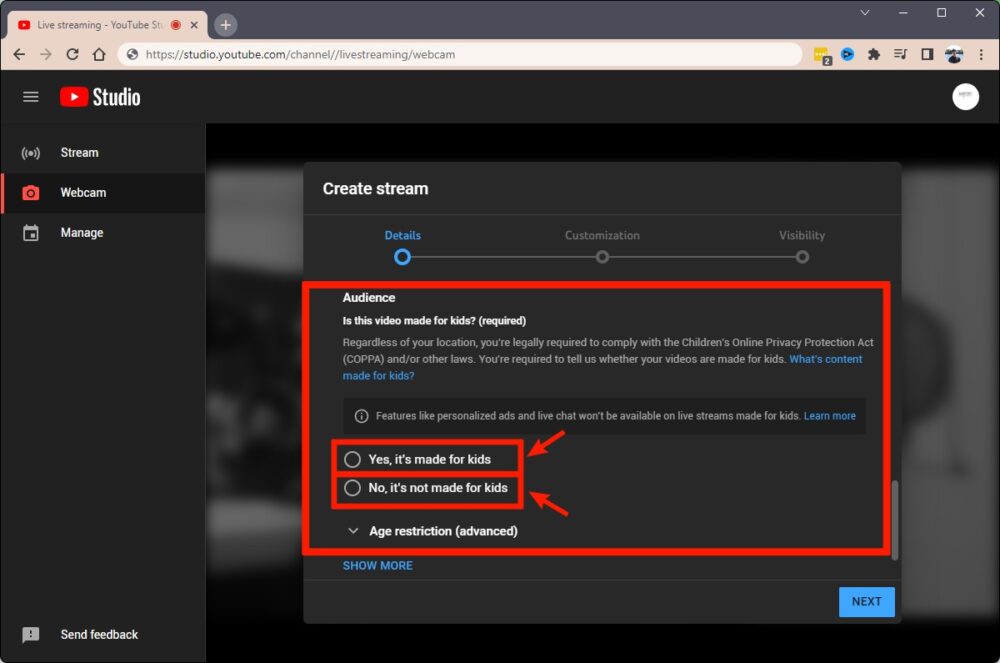
Task: Go to the Visibility step
Action: (802, 256)
